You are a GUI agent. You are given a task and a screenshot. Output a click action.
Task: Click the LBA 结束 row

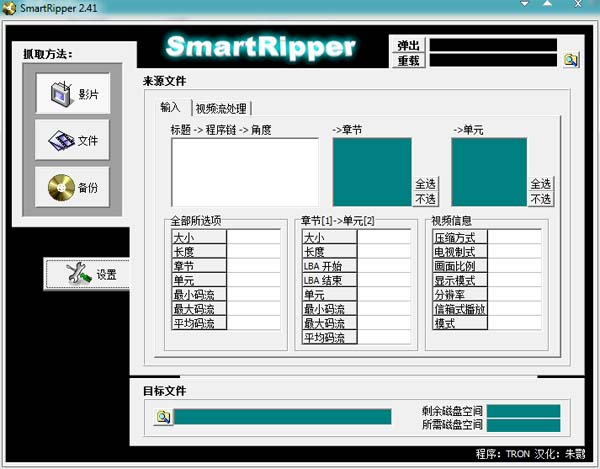coord(357,280)
